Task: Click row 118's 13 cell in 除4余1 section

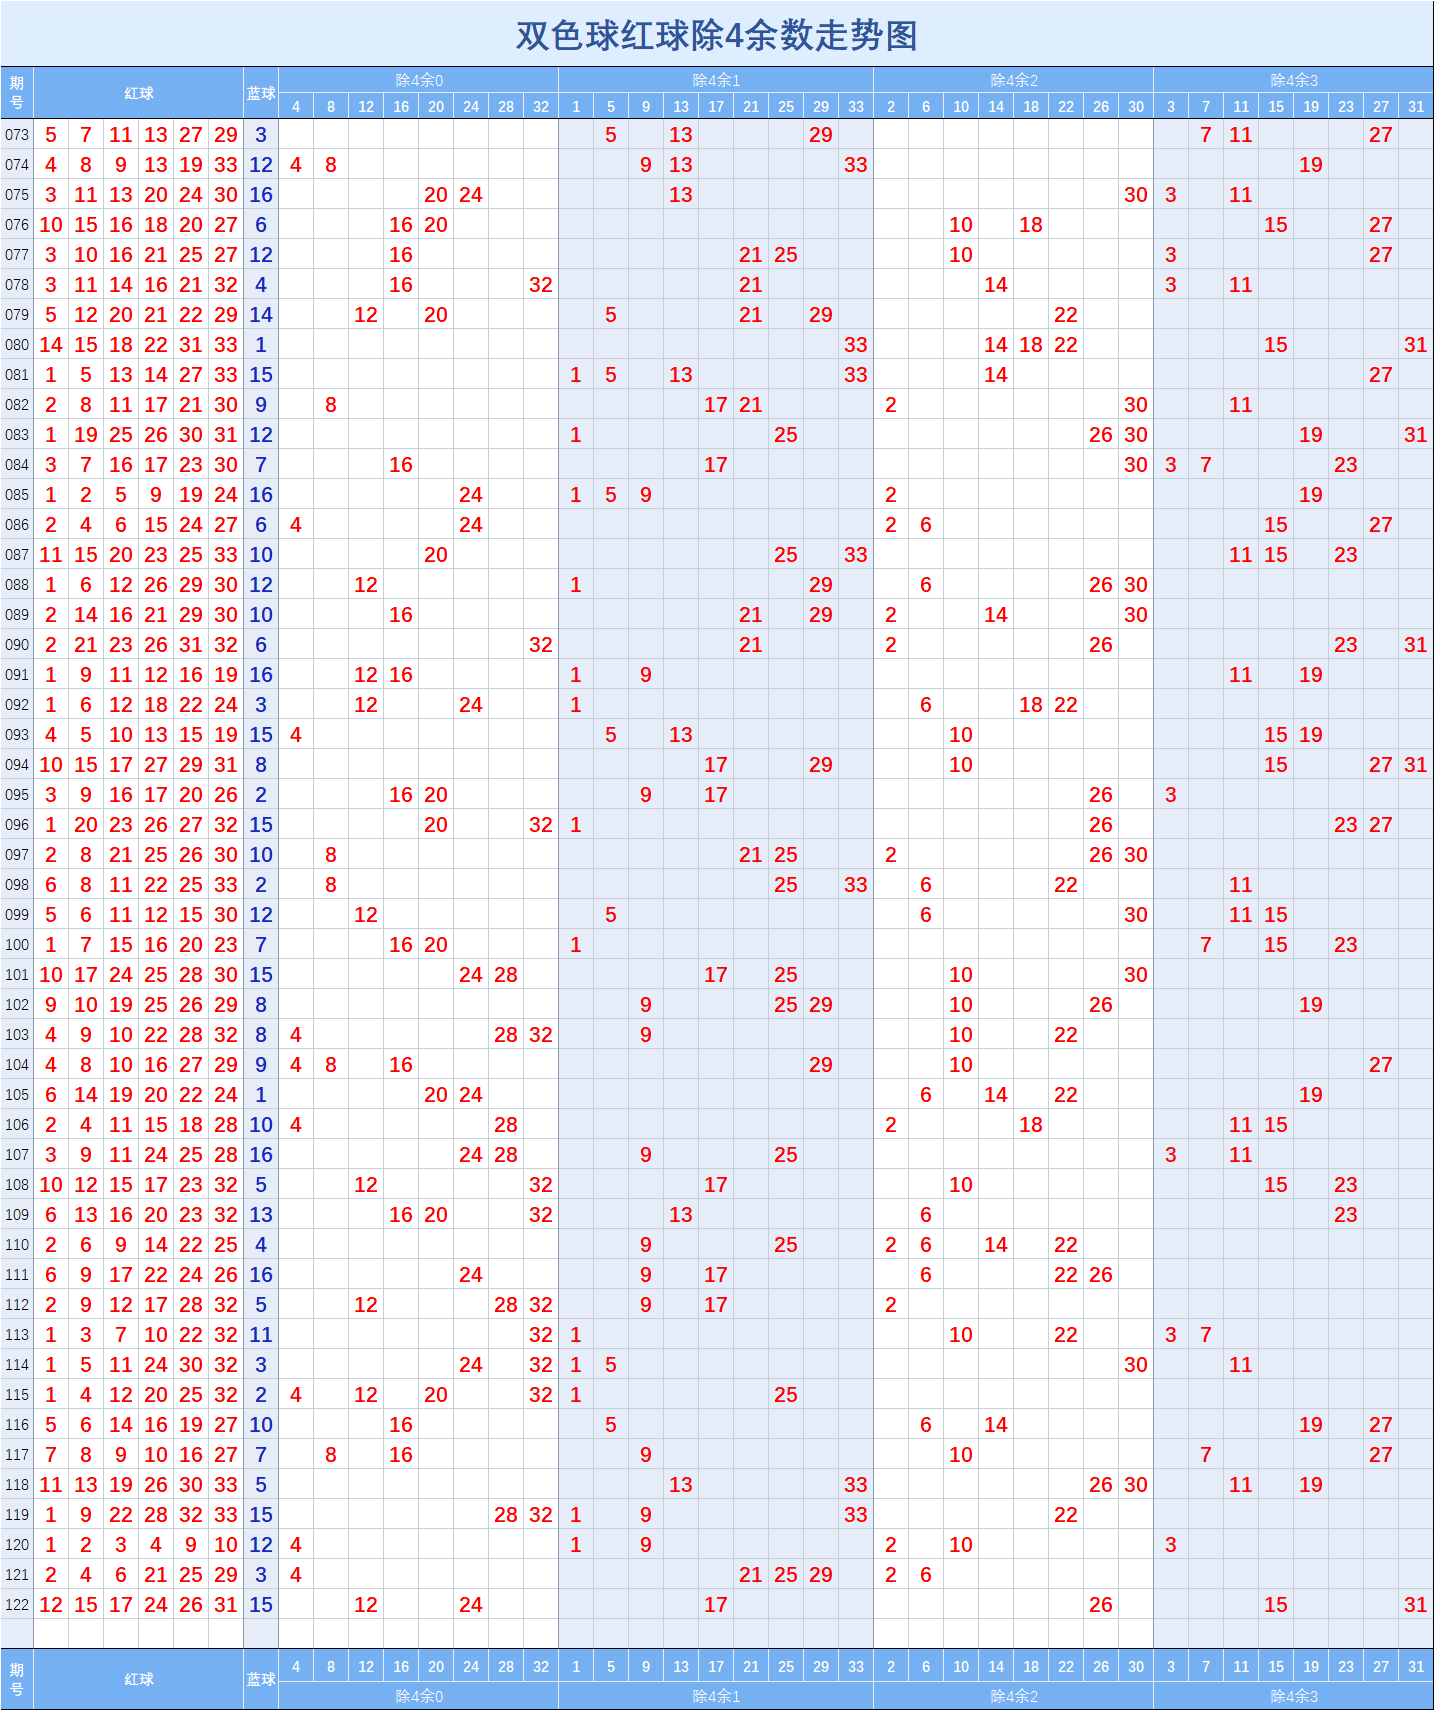Action: click(681, 1484)
